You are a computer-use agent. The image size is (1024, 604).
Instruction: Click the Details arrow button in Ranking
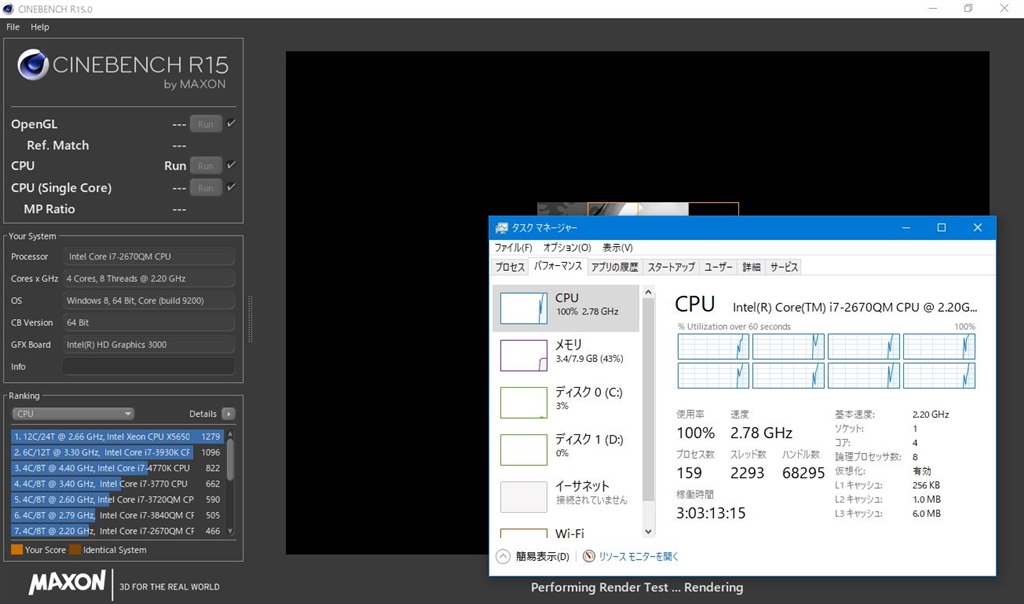coord(228,414)
